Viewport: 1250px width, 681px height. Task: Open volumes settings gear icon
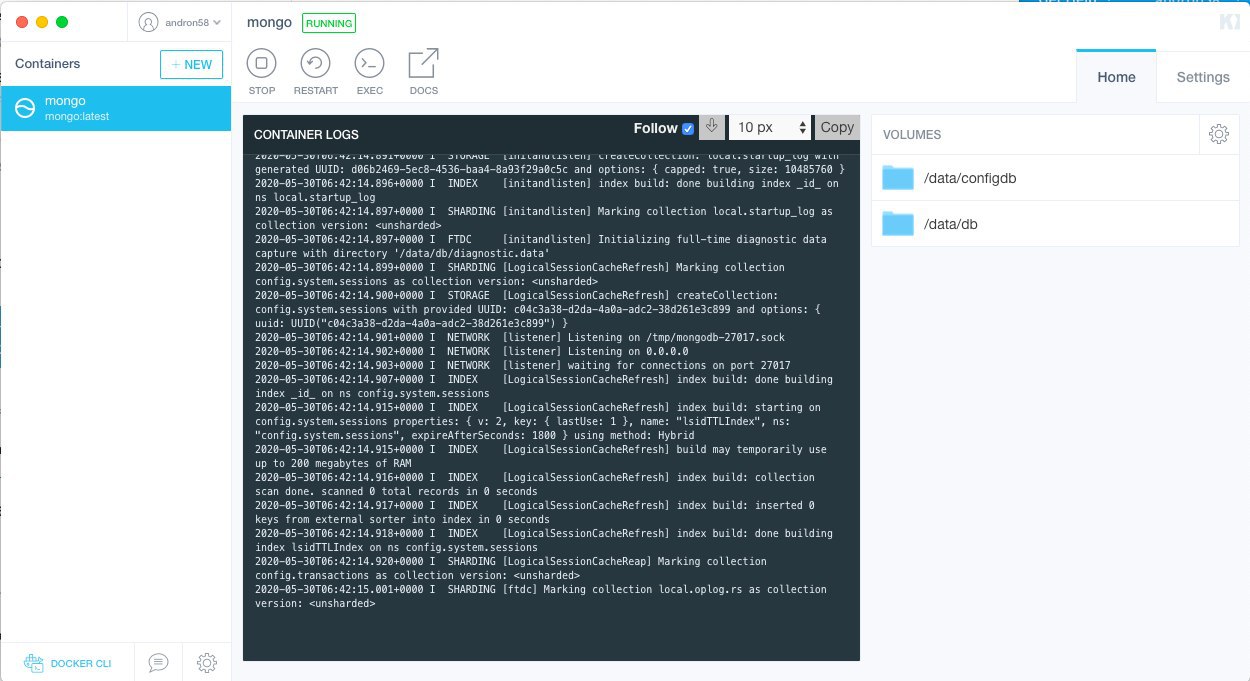coord(1218,134)
